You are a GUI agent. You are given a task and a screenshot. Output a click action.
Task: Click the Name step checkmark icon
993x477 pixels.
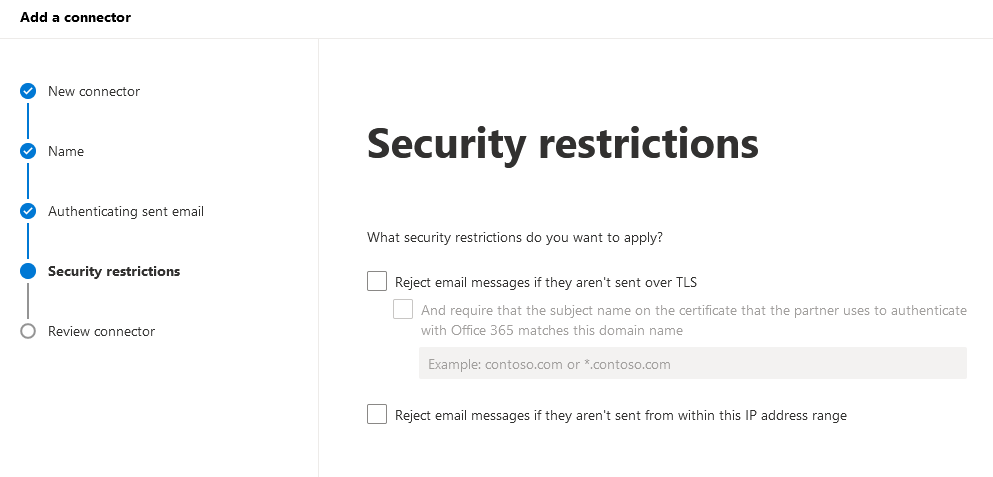coord(28,151)
